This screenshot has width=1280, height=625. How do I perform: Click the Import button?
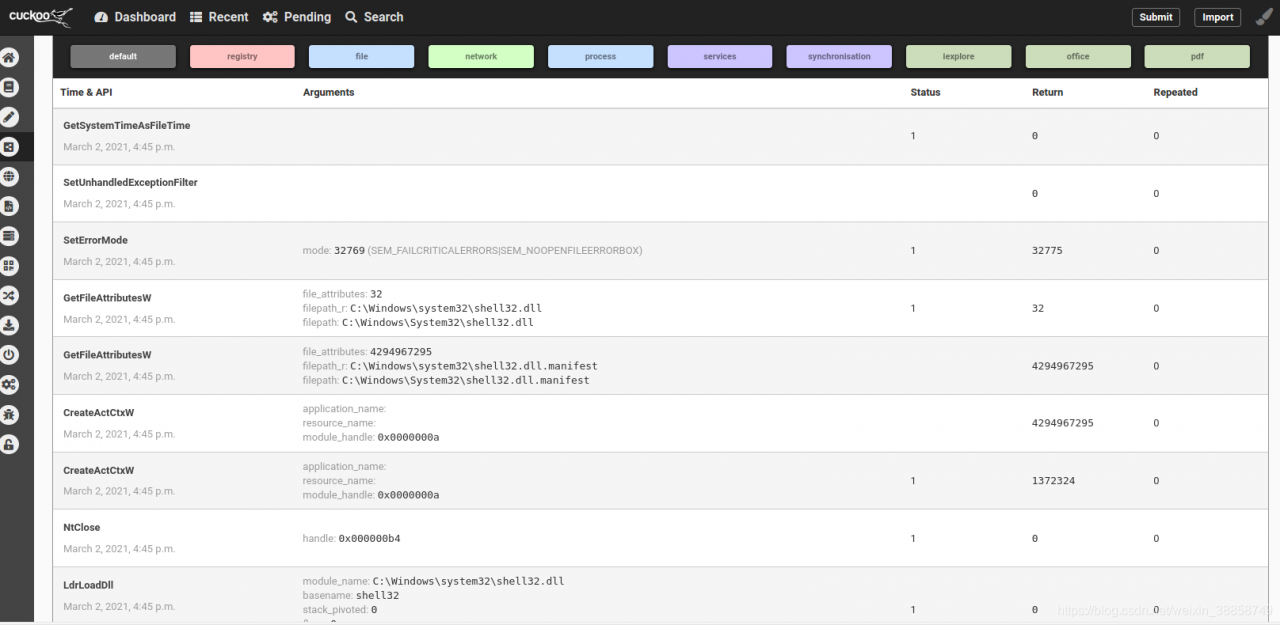point(1217,17)
